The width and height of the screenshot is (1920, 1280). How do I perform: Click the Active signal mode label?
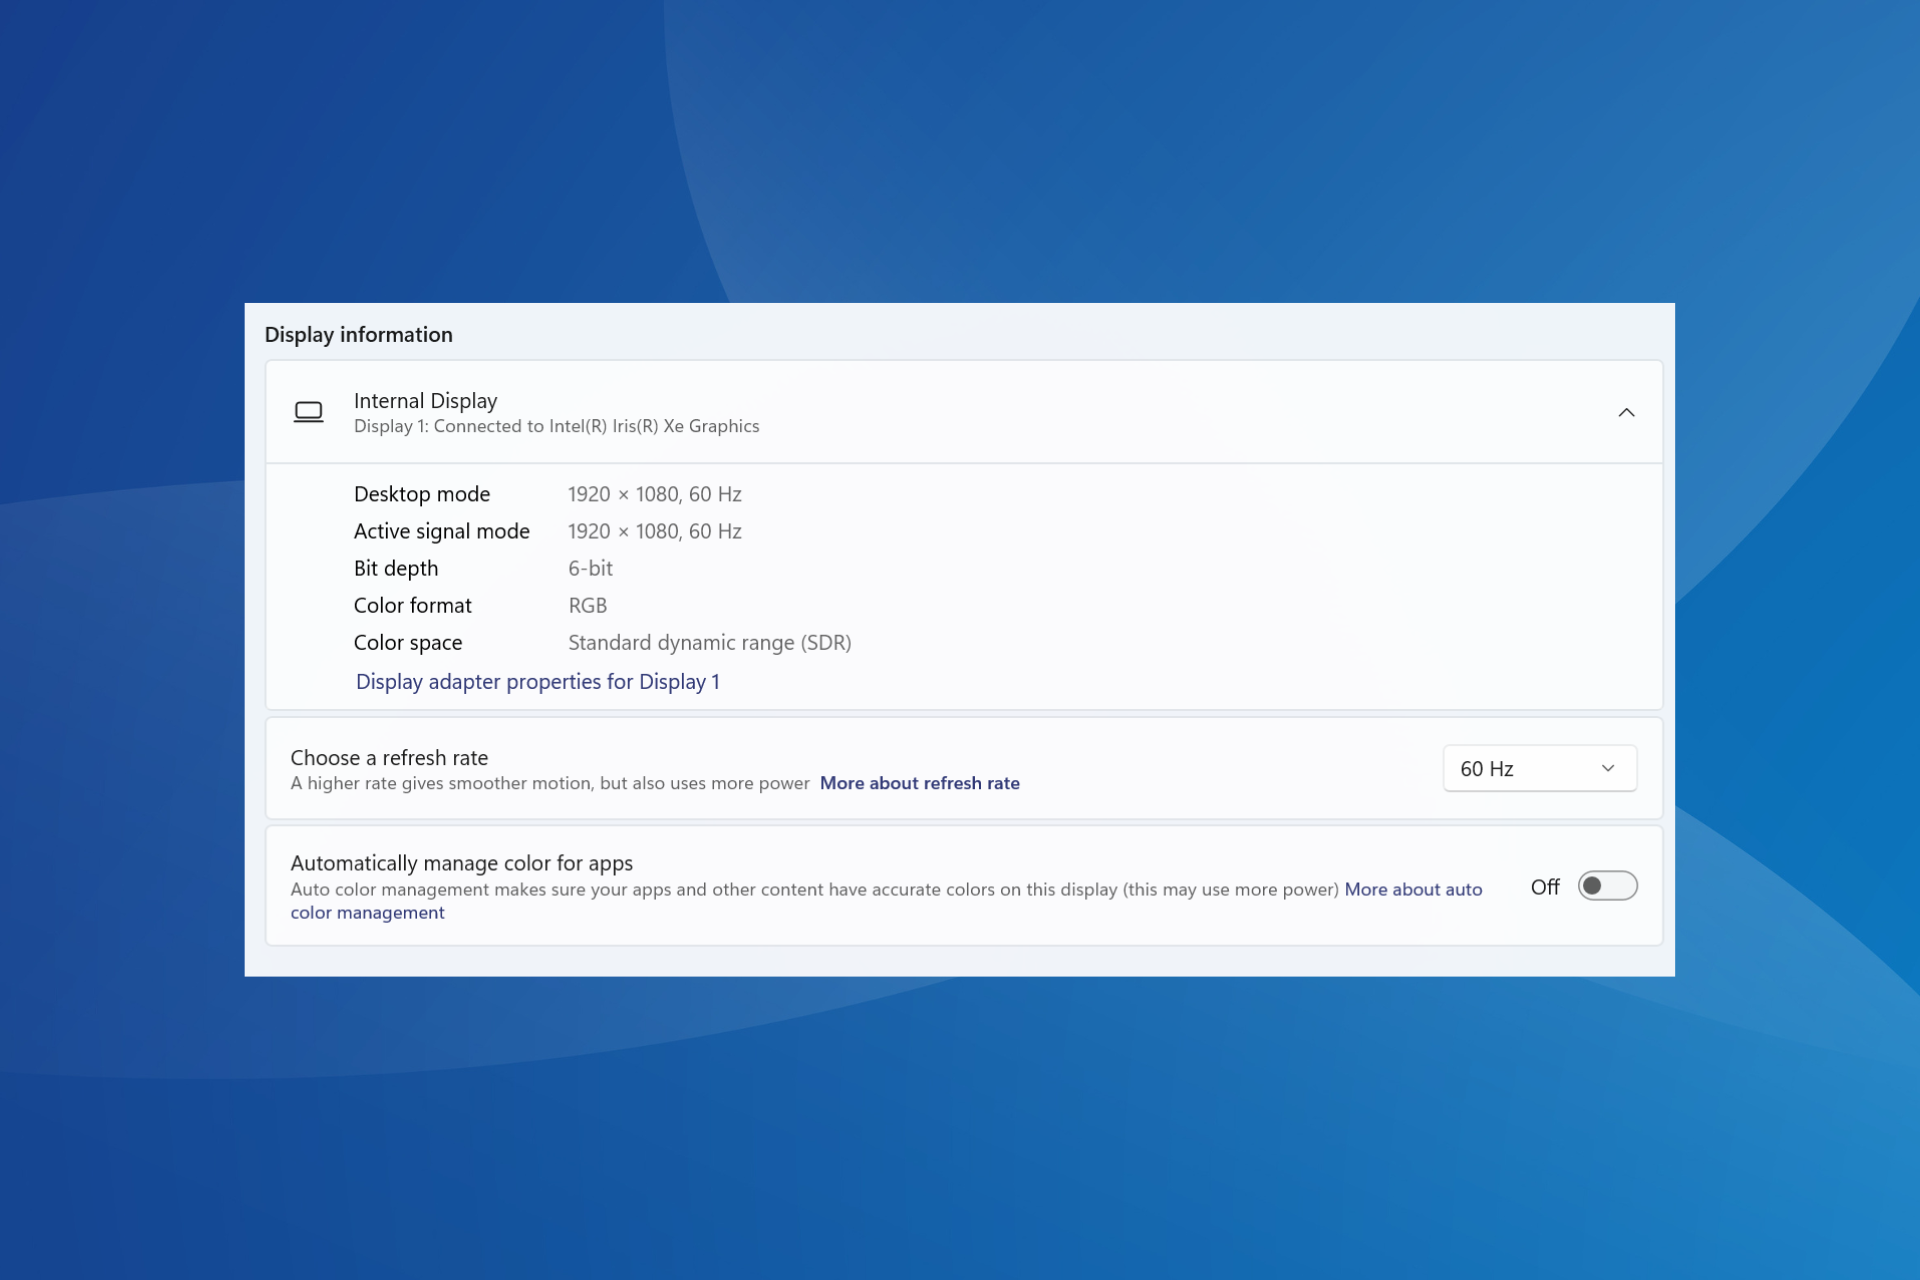click(x=441, y=531)
